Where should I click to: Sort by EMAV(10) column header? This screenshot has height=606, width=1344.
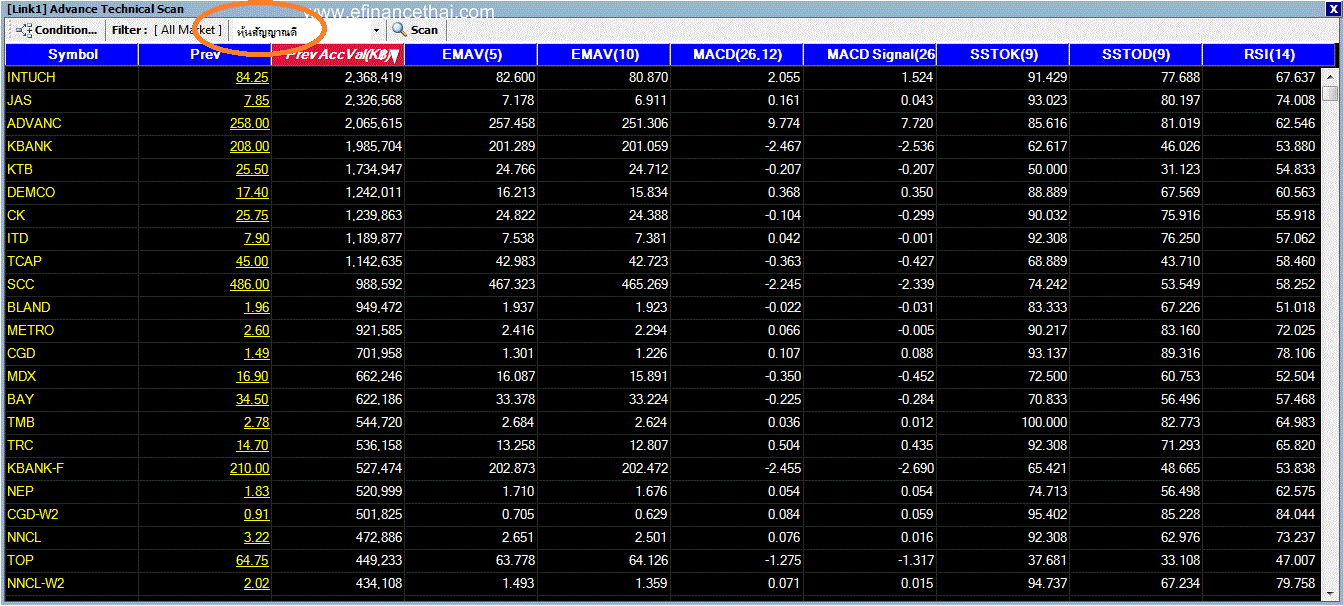604,54
